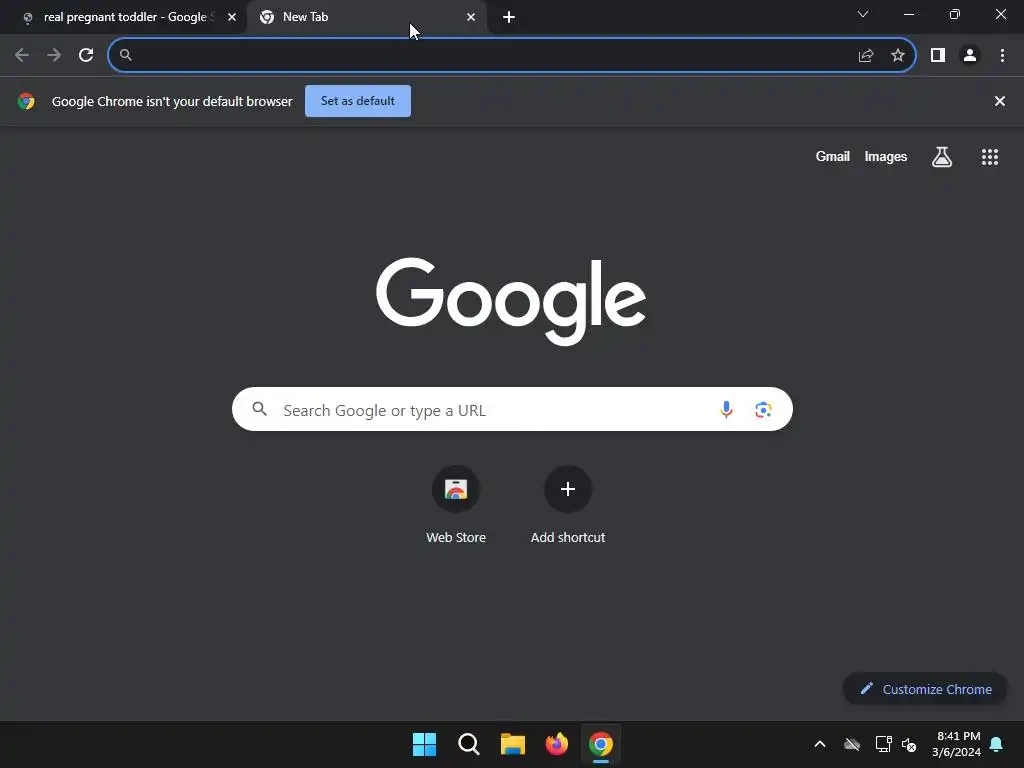This screenshot has height=768, width=1024.
Task: Open the Chrome profile avatar menu
Action: 970,55
